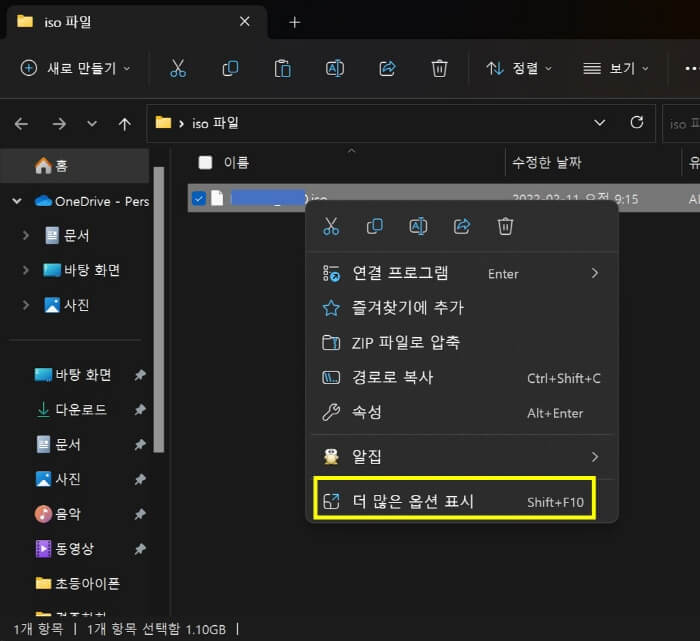Screen dimensions: 700x641
Task: Open the 알집 submenu
Action: point(461,457)
